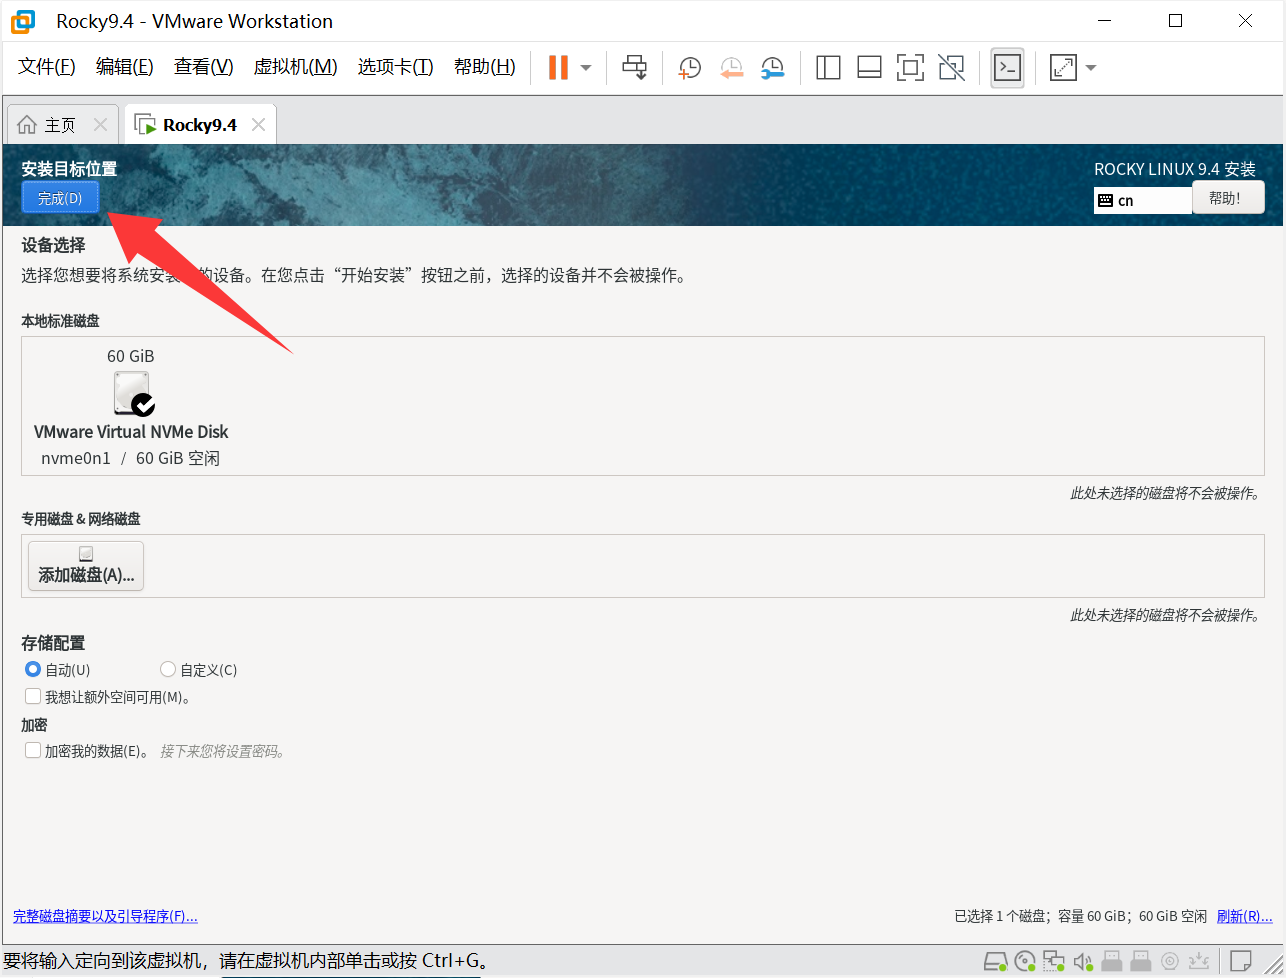
Task: Check the 加密我的数据 encryption box
Action: click(33, 751)
